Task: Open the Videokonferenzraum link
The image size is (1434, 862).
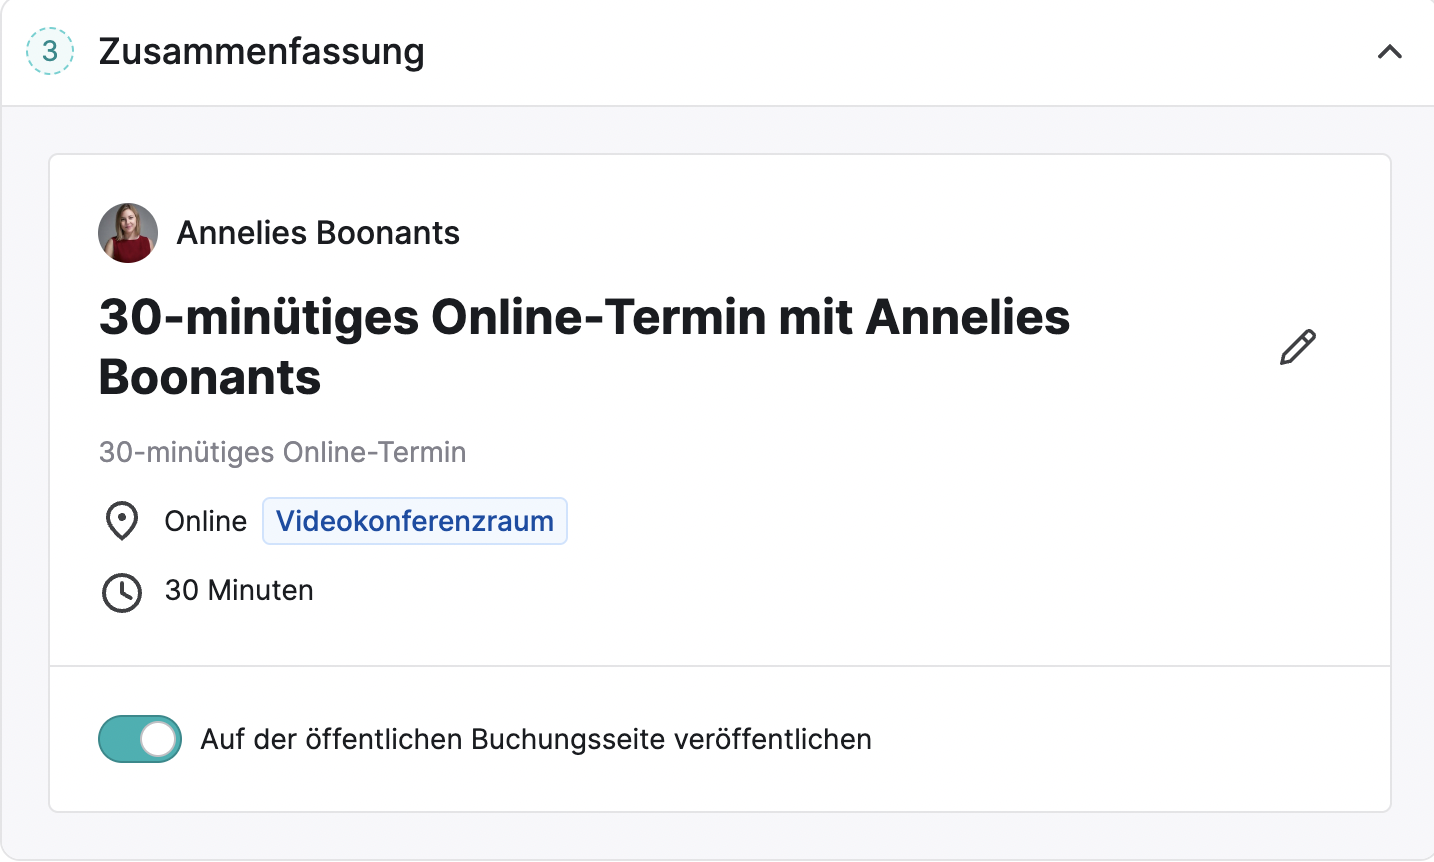Action: 415,521
